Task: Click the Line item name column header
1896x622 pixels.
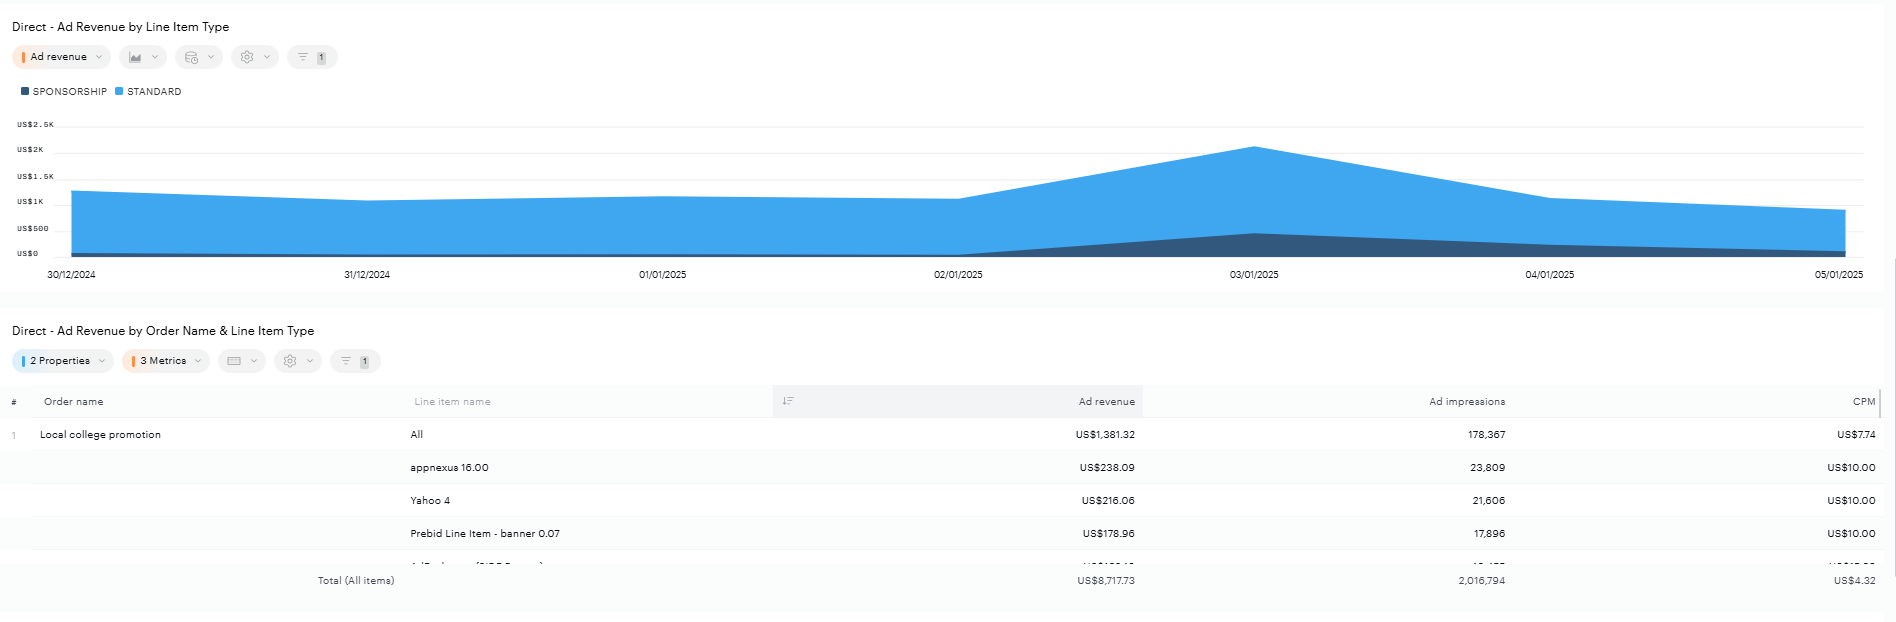Action: (x=452, y=402)
